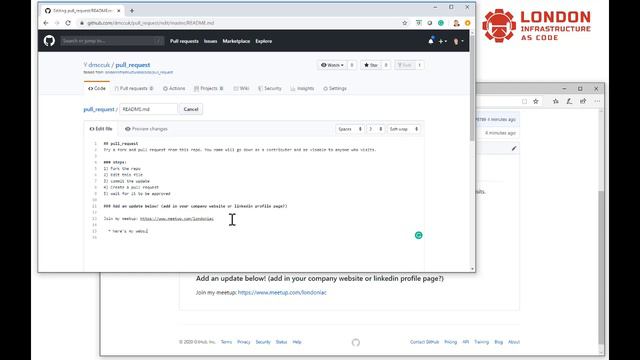This screenshot has width=640, height=360.
Task: Switch to the Projects tab
Action: [x=209, y=88]
